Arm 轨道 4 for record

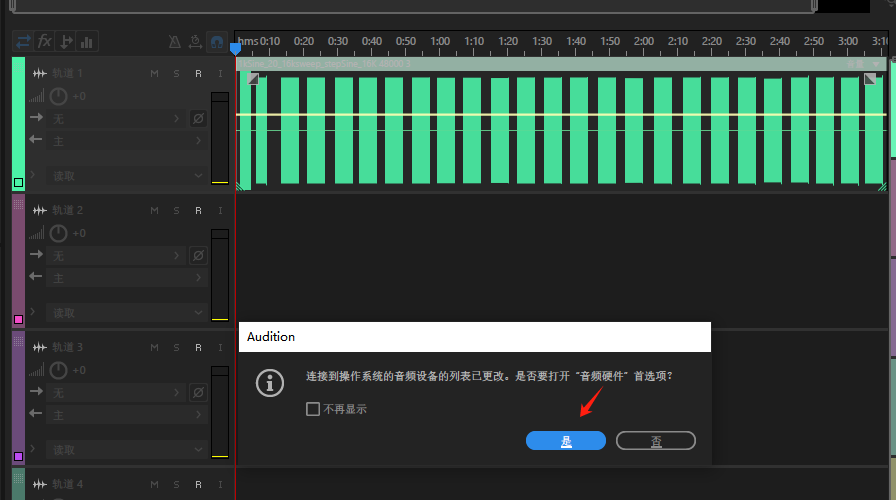pos(198,485)
